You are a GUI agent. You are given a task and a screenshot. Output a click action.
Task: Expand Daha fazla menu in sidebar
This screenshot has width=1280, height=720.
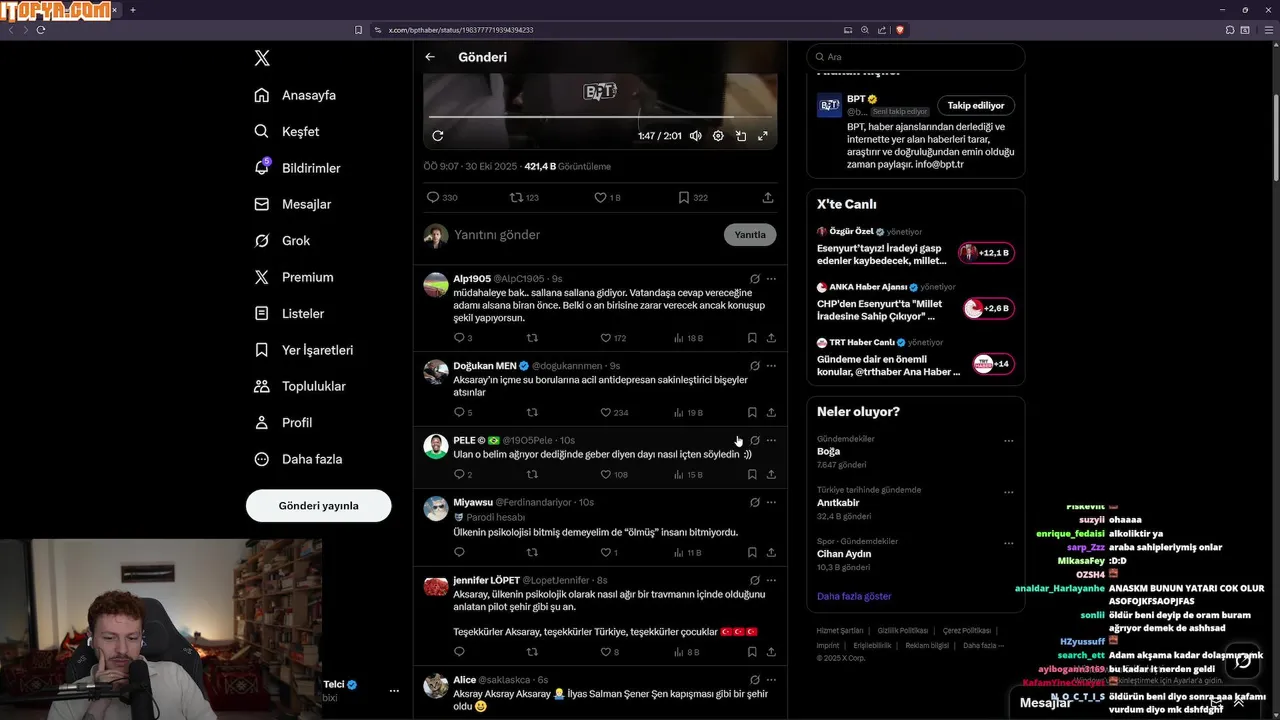pos(298,459)
